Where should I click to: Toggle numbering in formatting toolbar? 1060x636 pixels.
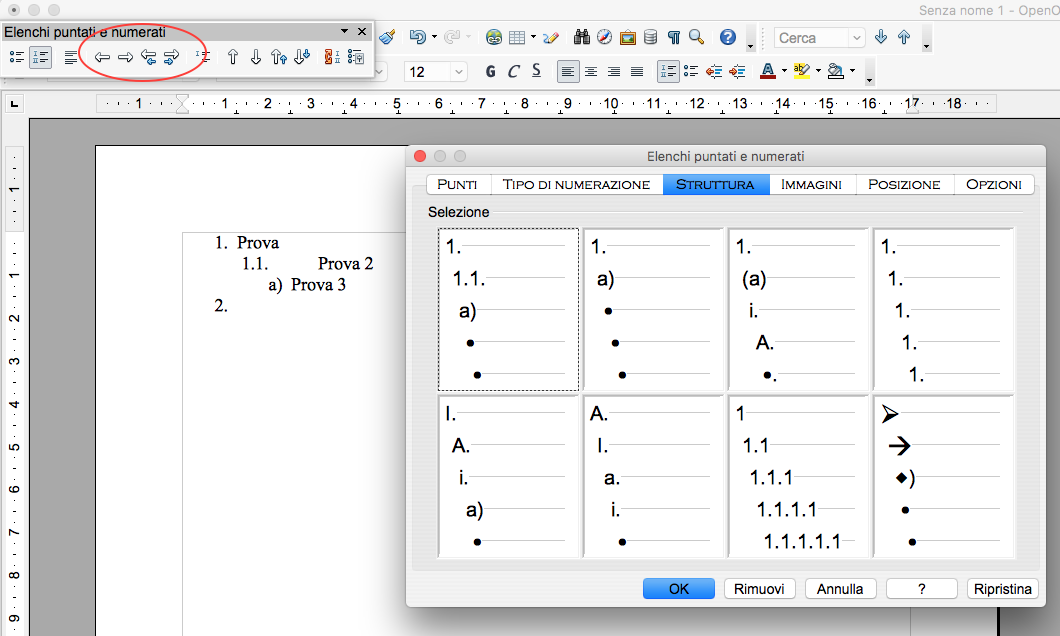coord(668,71)
